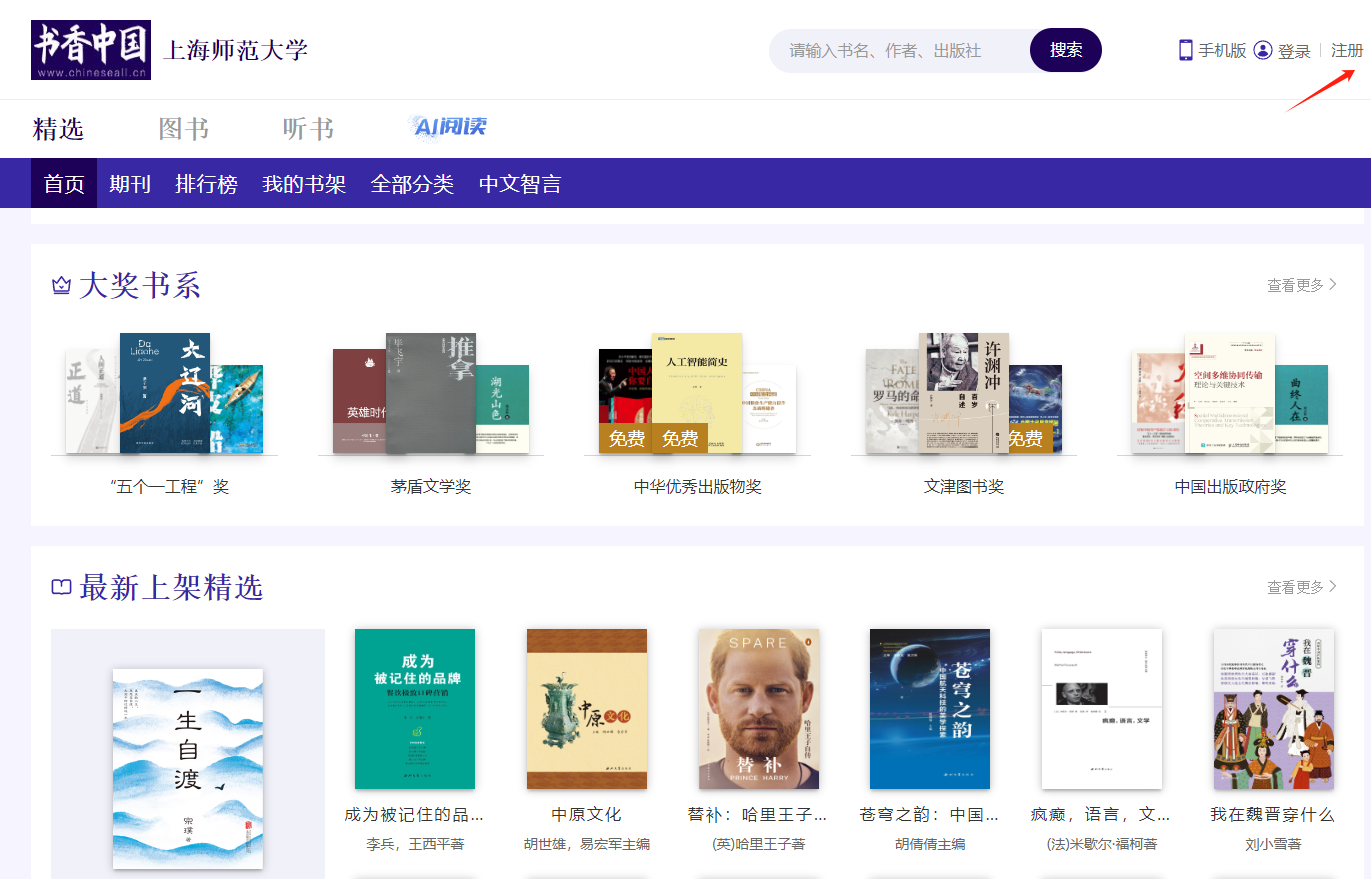Open the 人工智能简史 book cover

[697, 392]
